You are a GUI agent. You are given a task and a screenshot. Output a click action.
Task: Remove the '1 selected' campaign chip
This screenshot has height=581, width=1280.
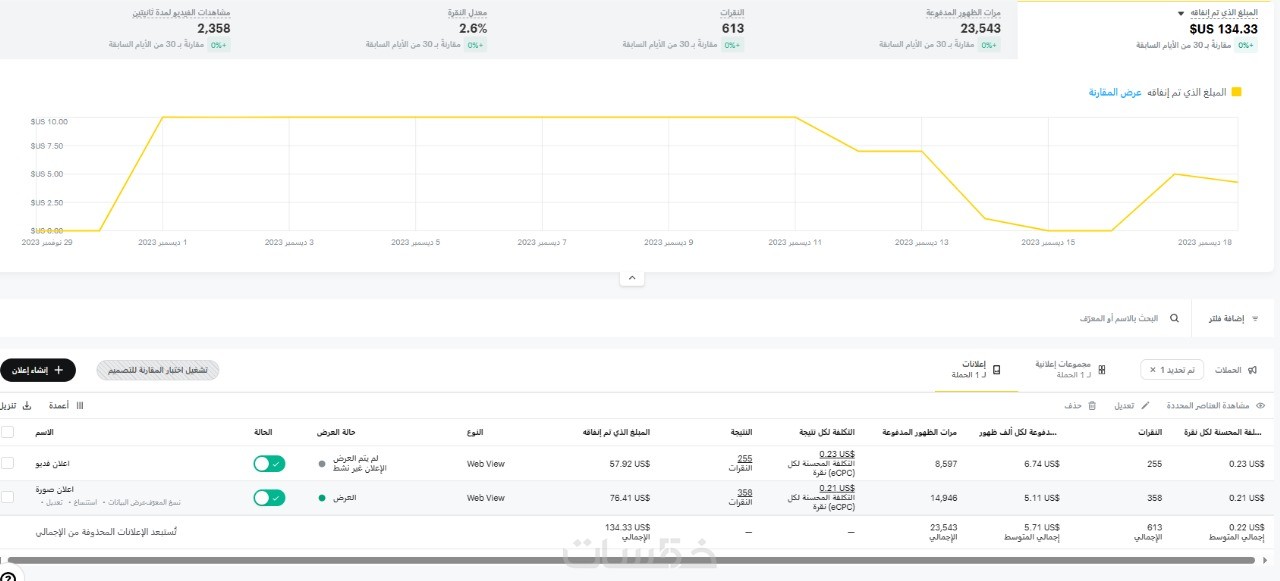[x=1152, y=370]
